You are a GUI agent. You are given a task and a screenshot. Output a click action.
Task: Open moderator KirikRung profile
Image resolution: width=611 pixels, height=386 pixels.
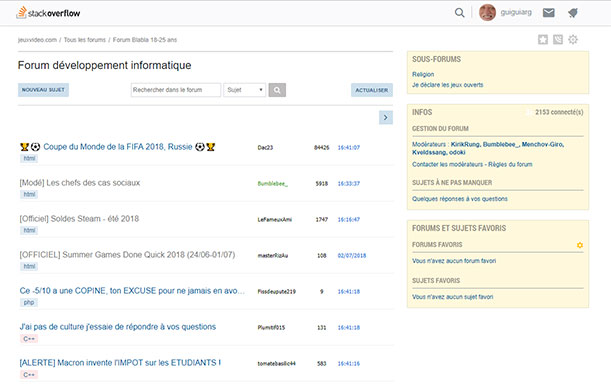pyautogui.click(x=465, y=145)
